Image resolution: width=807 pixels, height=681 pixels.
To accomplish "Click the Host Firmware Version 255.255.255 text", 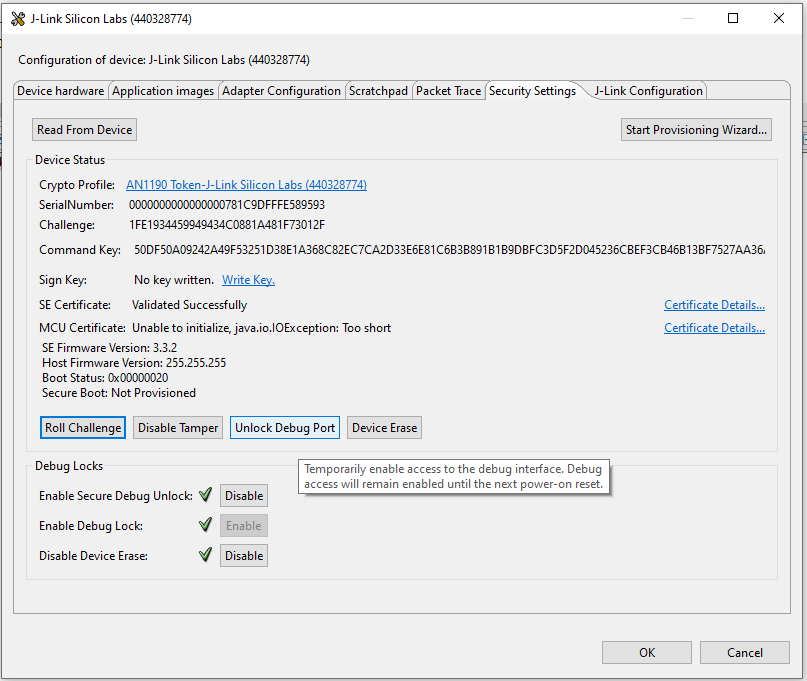I will 134,363.
